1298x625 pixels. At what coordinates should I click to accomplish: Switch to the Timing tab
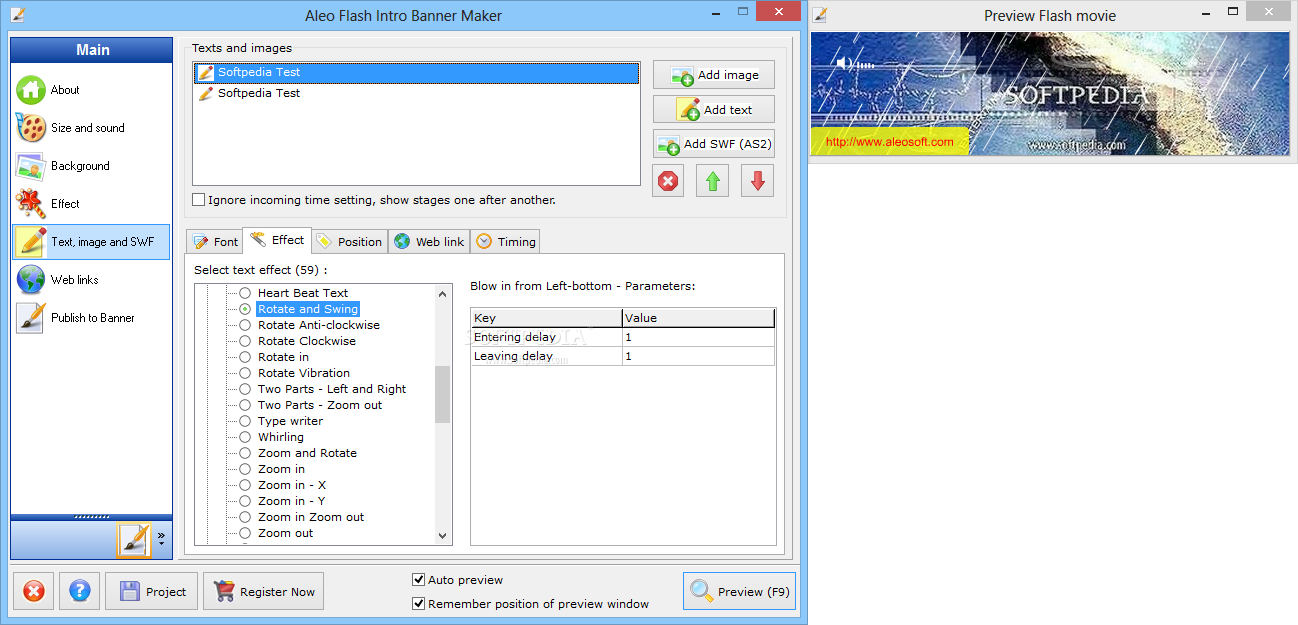click(x=506, y=242)
